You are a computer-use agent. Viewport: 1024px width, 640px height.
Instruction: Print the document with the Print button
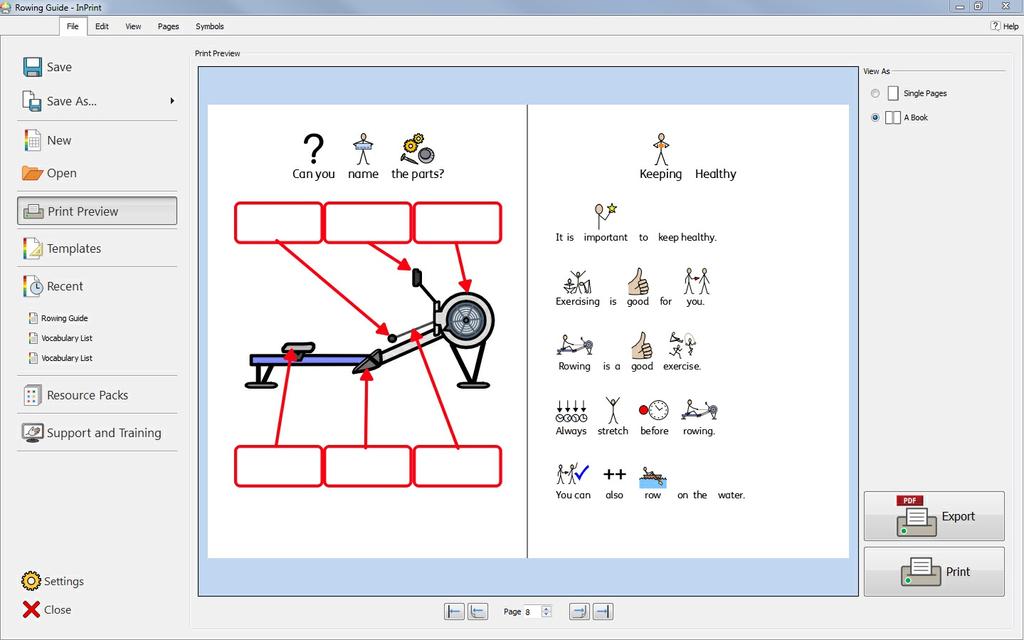[x=934, y=571]
